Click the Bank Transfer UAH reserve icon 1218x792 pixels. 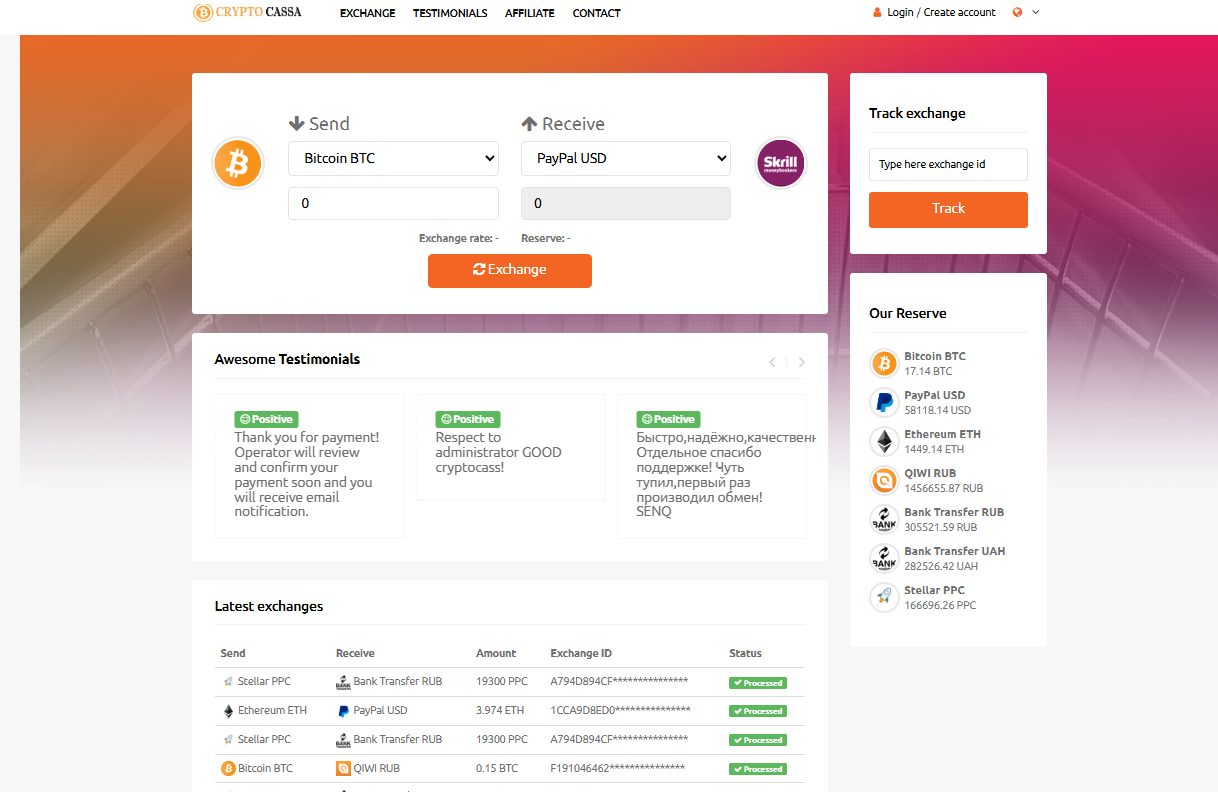point(884,558)
